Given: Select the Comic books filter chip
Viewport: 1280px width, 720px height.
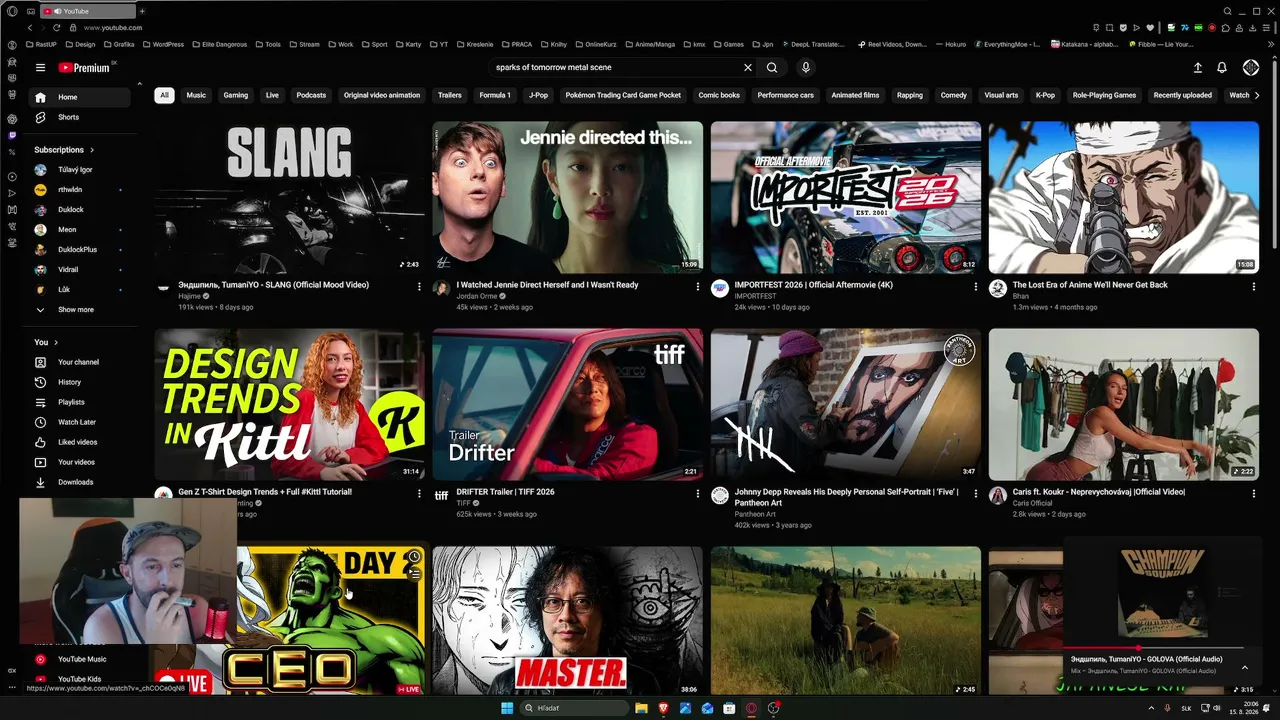Looking at the screenshot, I should point(719,95).
